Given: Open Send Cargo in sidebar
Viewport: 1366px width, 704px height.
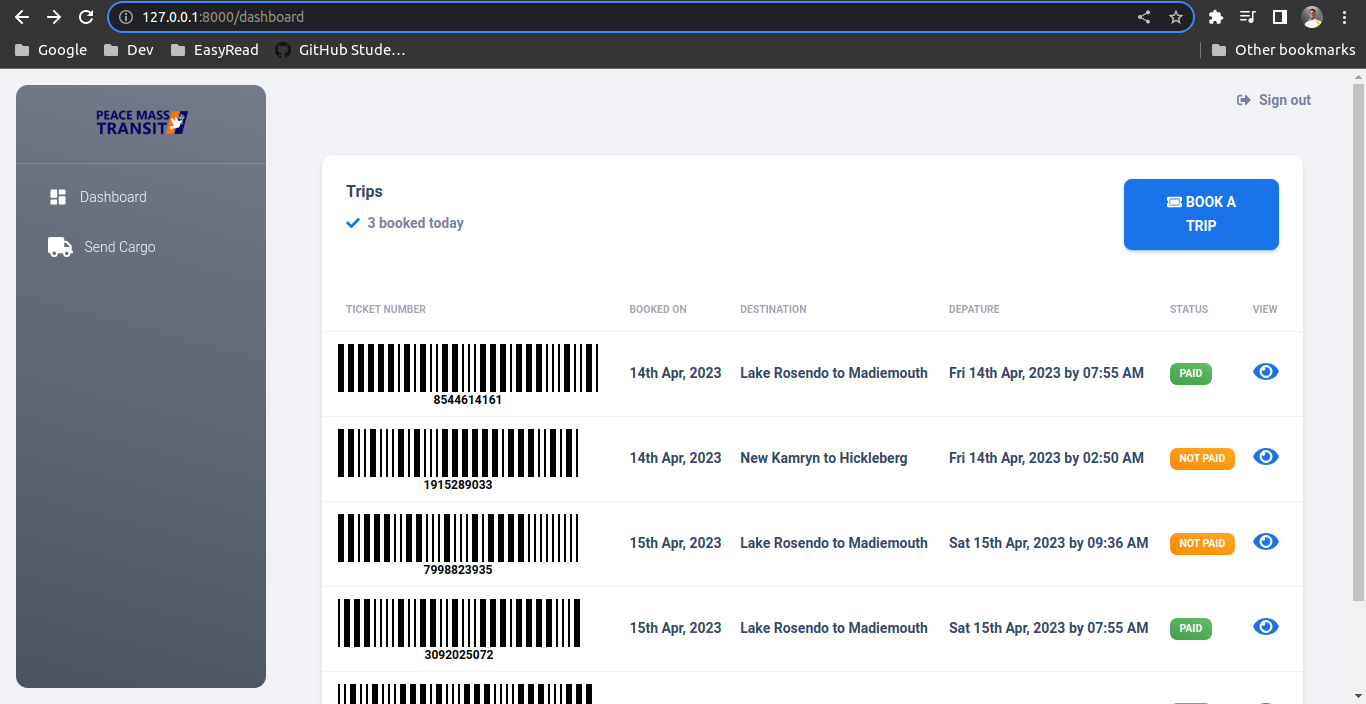Looking at the screenshot, I should pyautogui.click(x=141, y=247).
